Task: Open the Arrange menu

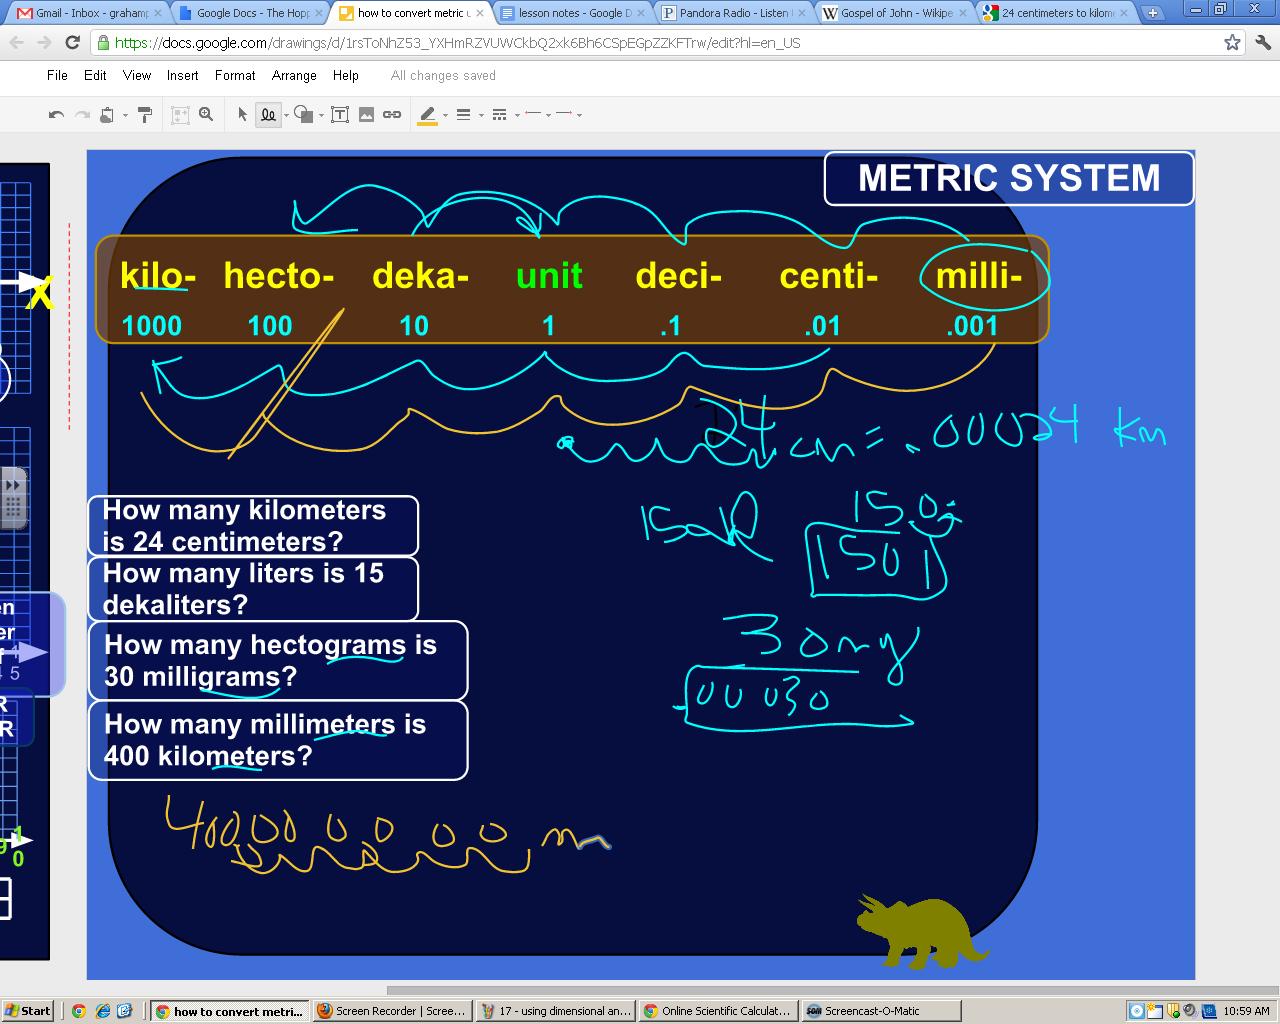Action: tap(294, 75)
